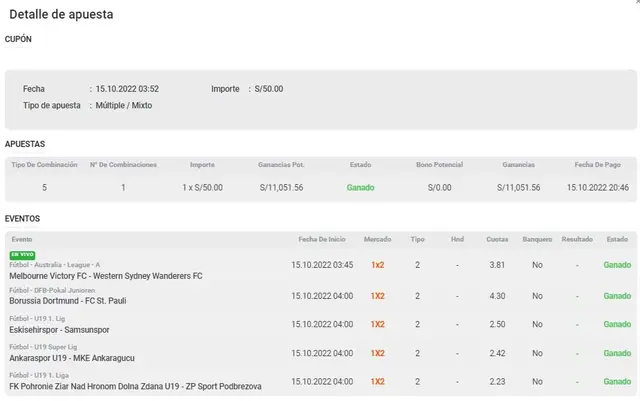Click the Fecha De Pago column header
Viewport: 640px width, 401px height.
pyautogui.click(x=597, y=164)
